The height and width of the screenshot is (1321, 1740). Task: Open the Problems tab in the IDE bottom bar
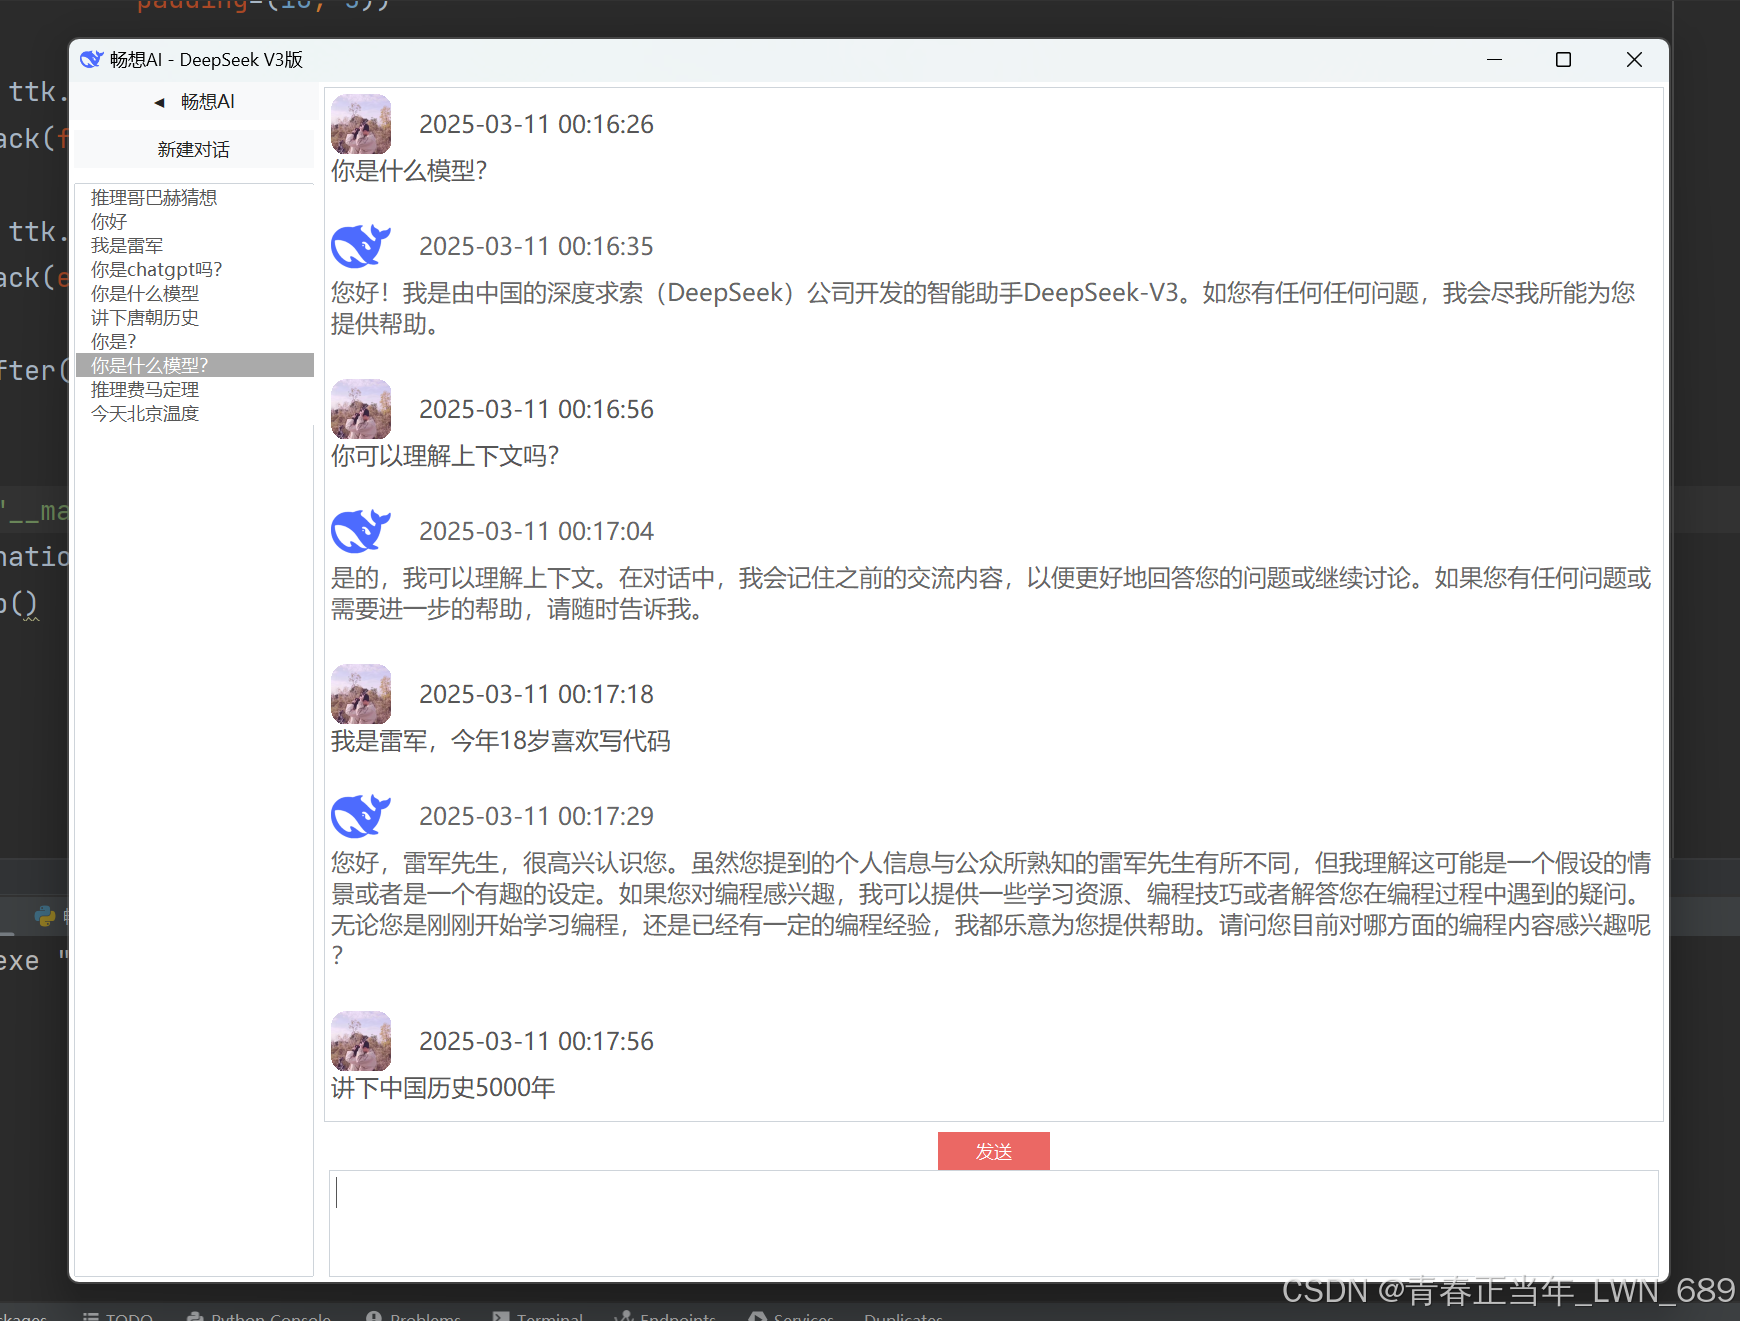(x=413, y=1316)
